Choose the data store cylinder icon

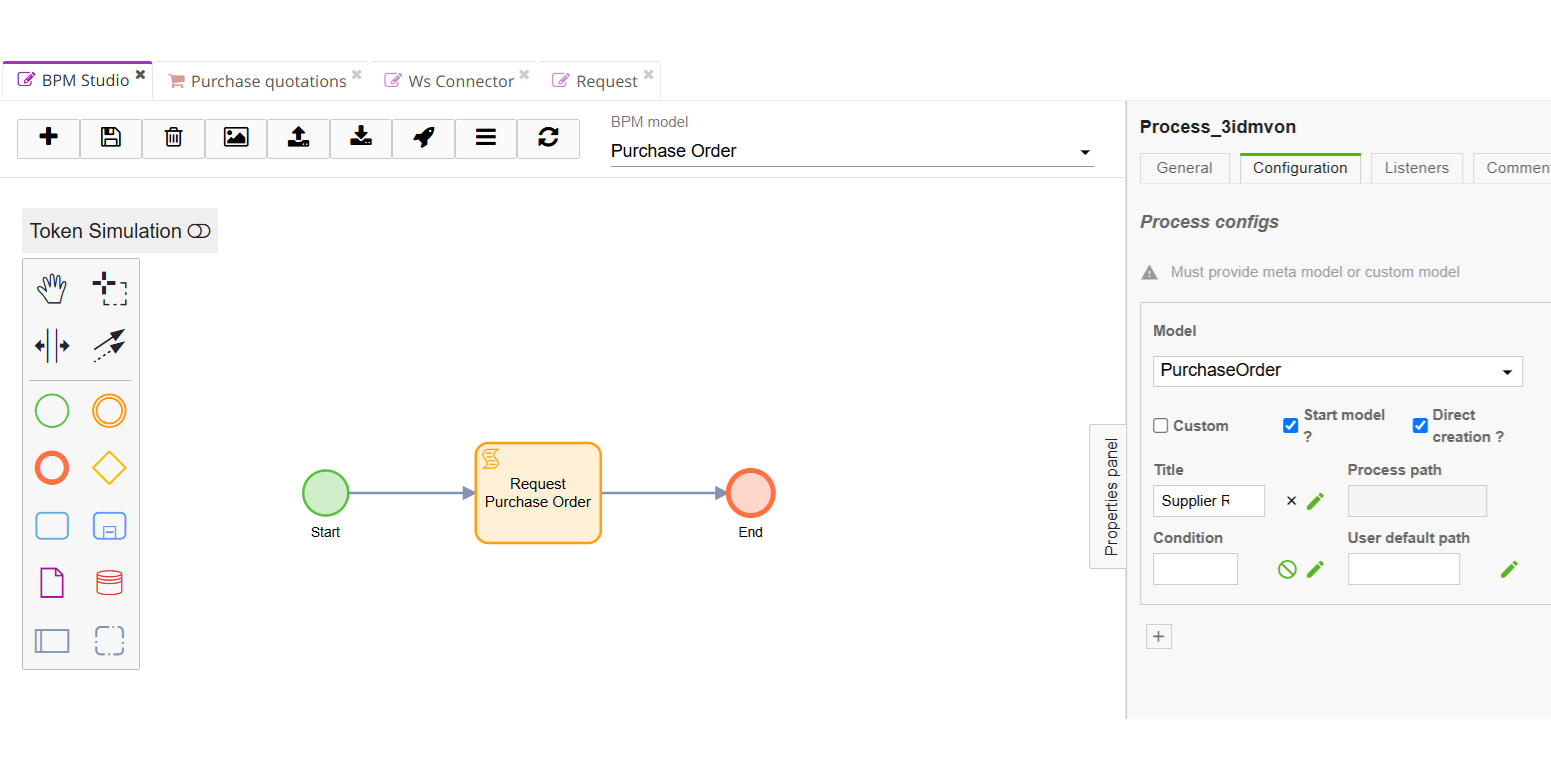[109, 583]
